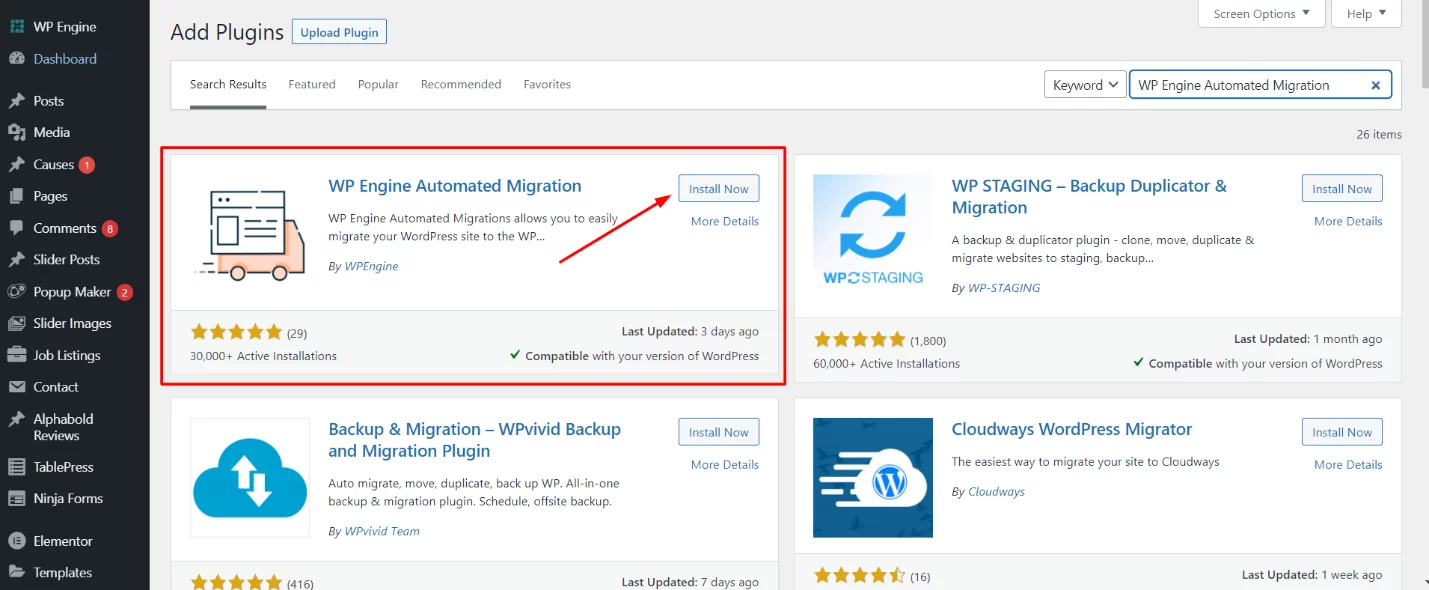This screenshot has width=1429, height=590.
Task: Click the Contact envelope icon
Action: tap(17, 387)
